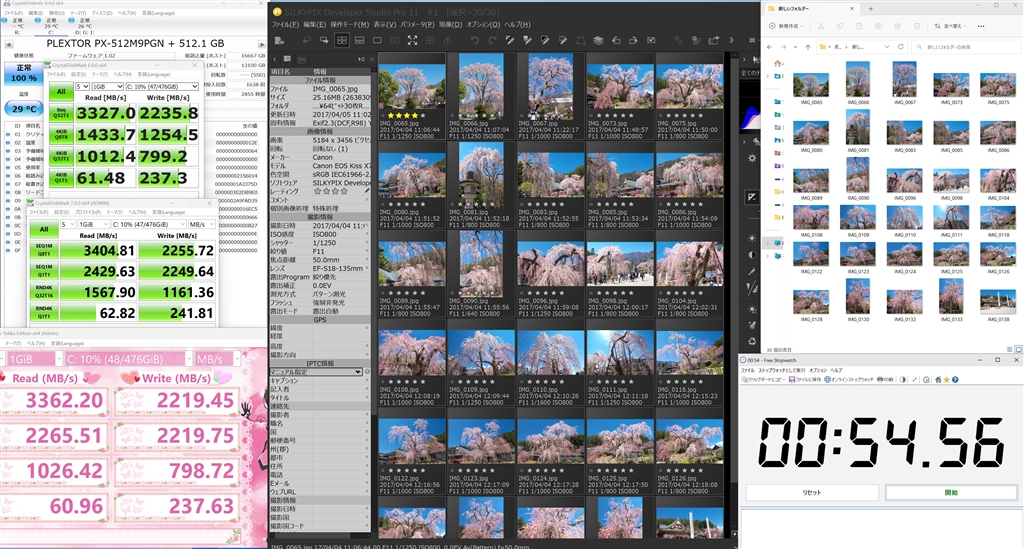This screenshot has height=549, width=1024.
Task: Click the contrast half-circle icon in Free Stopwatch
Action: (903, 379)
